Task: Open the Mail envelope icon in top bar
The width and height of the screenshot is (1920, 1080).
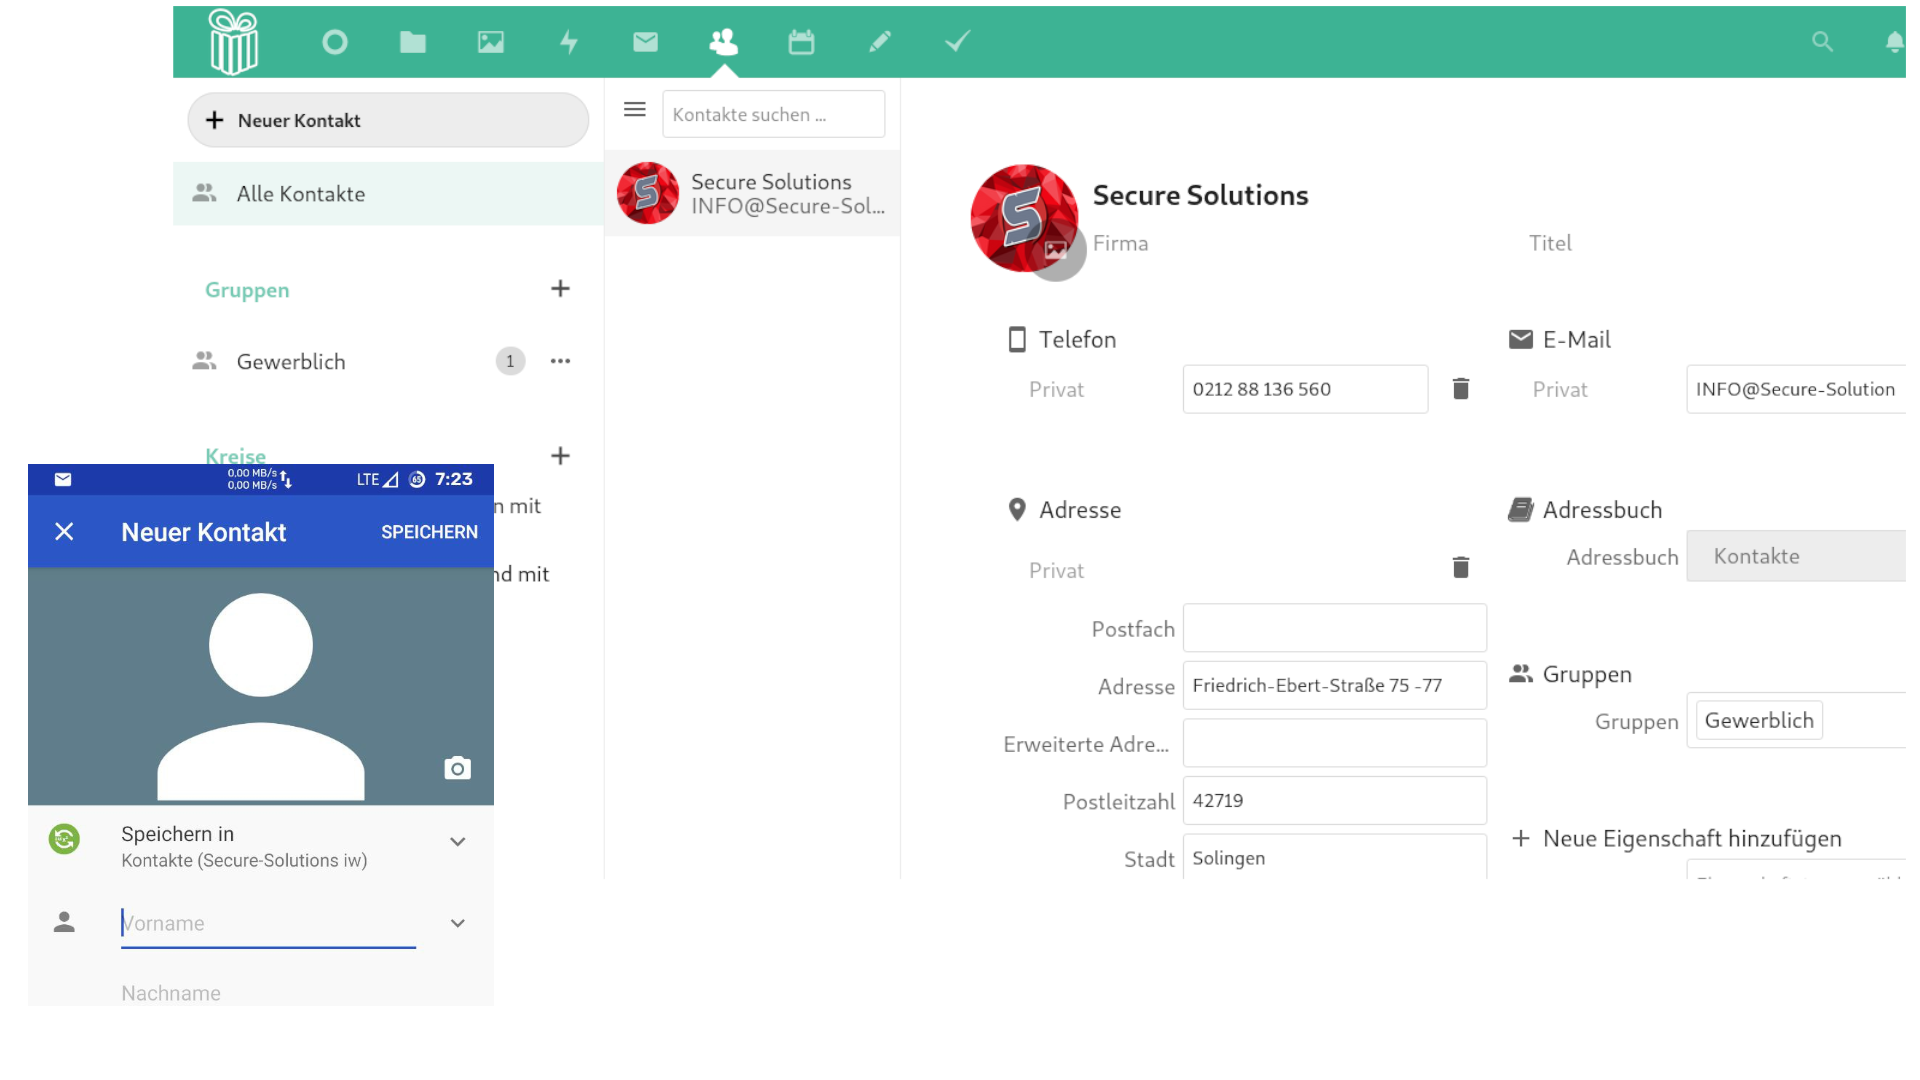Action: coord(646,42)
